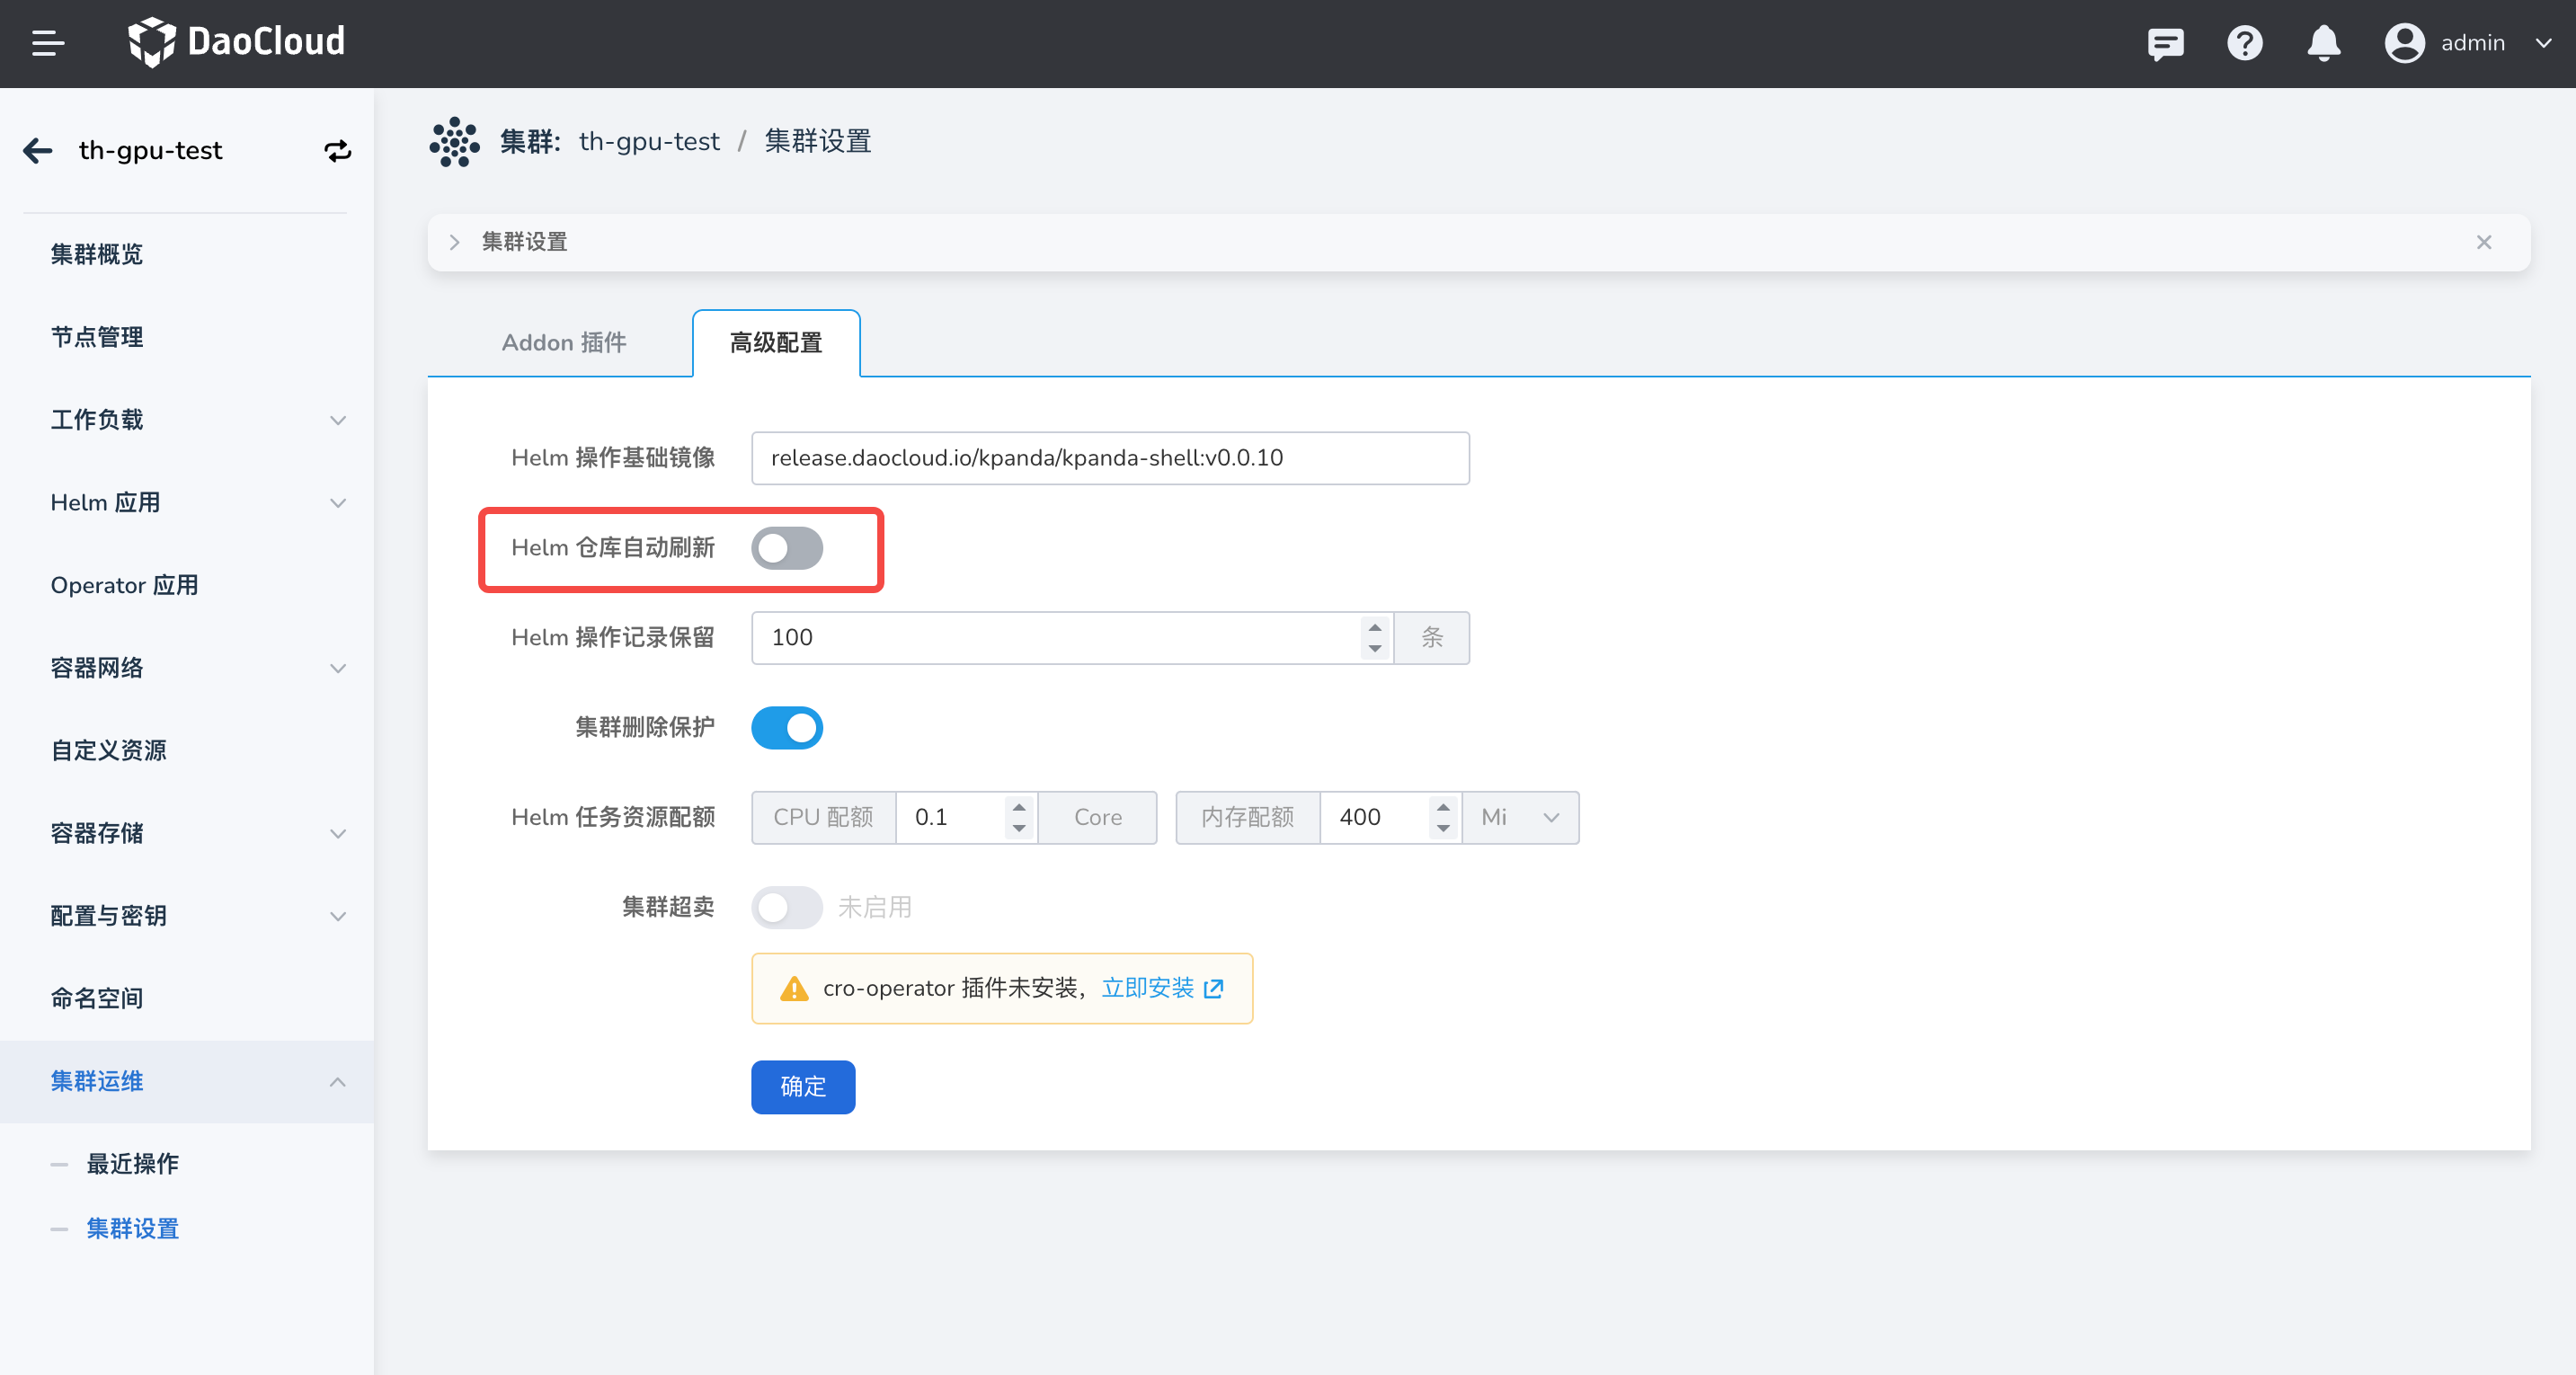Click the 确定 button

pos(802,1086)
